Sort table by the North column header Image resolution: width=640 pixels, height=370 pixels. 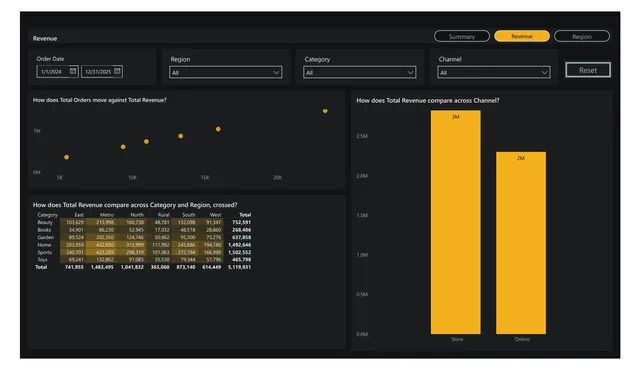tap(137, 215)
